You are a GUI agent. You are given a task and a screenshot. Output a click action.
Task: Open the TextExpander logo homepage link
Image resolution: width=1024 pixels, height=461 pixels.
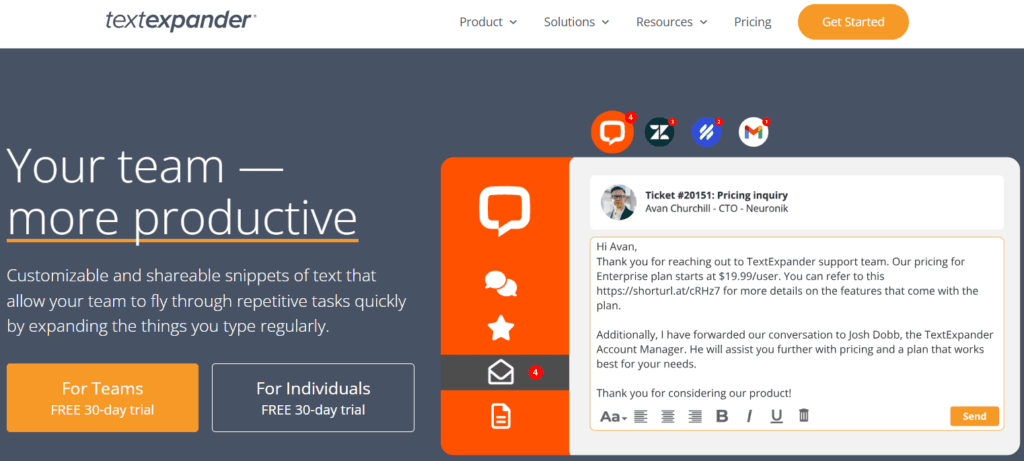pyautogui.click(x=181, y=20)
